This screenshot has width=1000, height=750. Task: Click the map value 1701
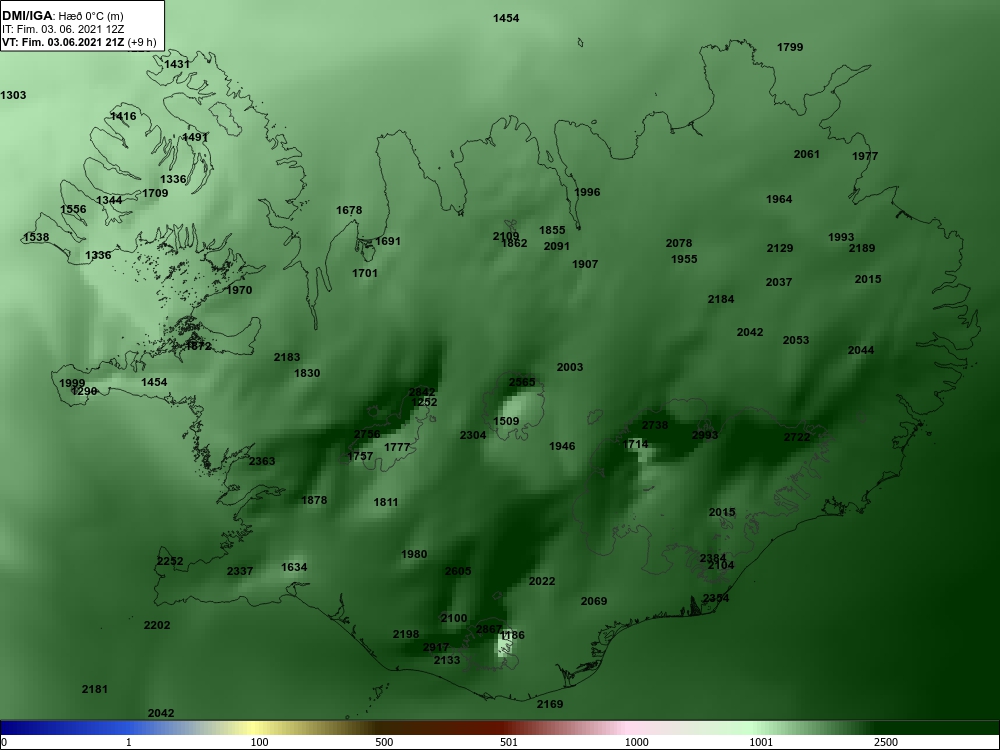pos(365,273)
